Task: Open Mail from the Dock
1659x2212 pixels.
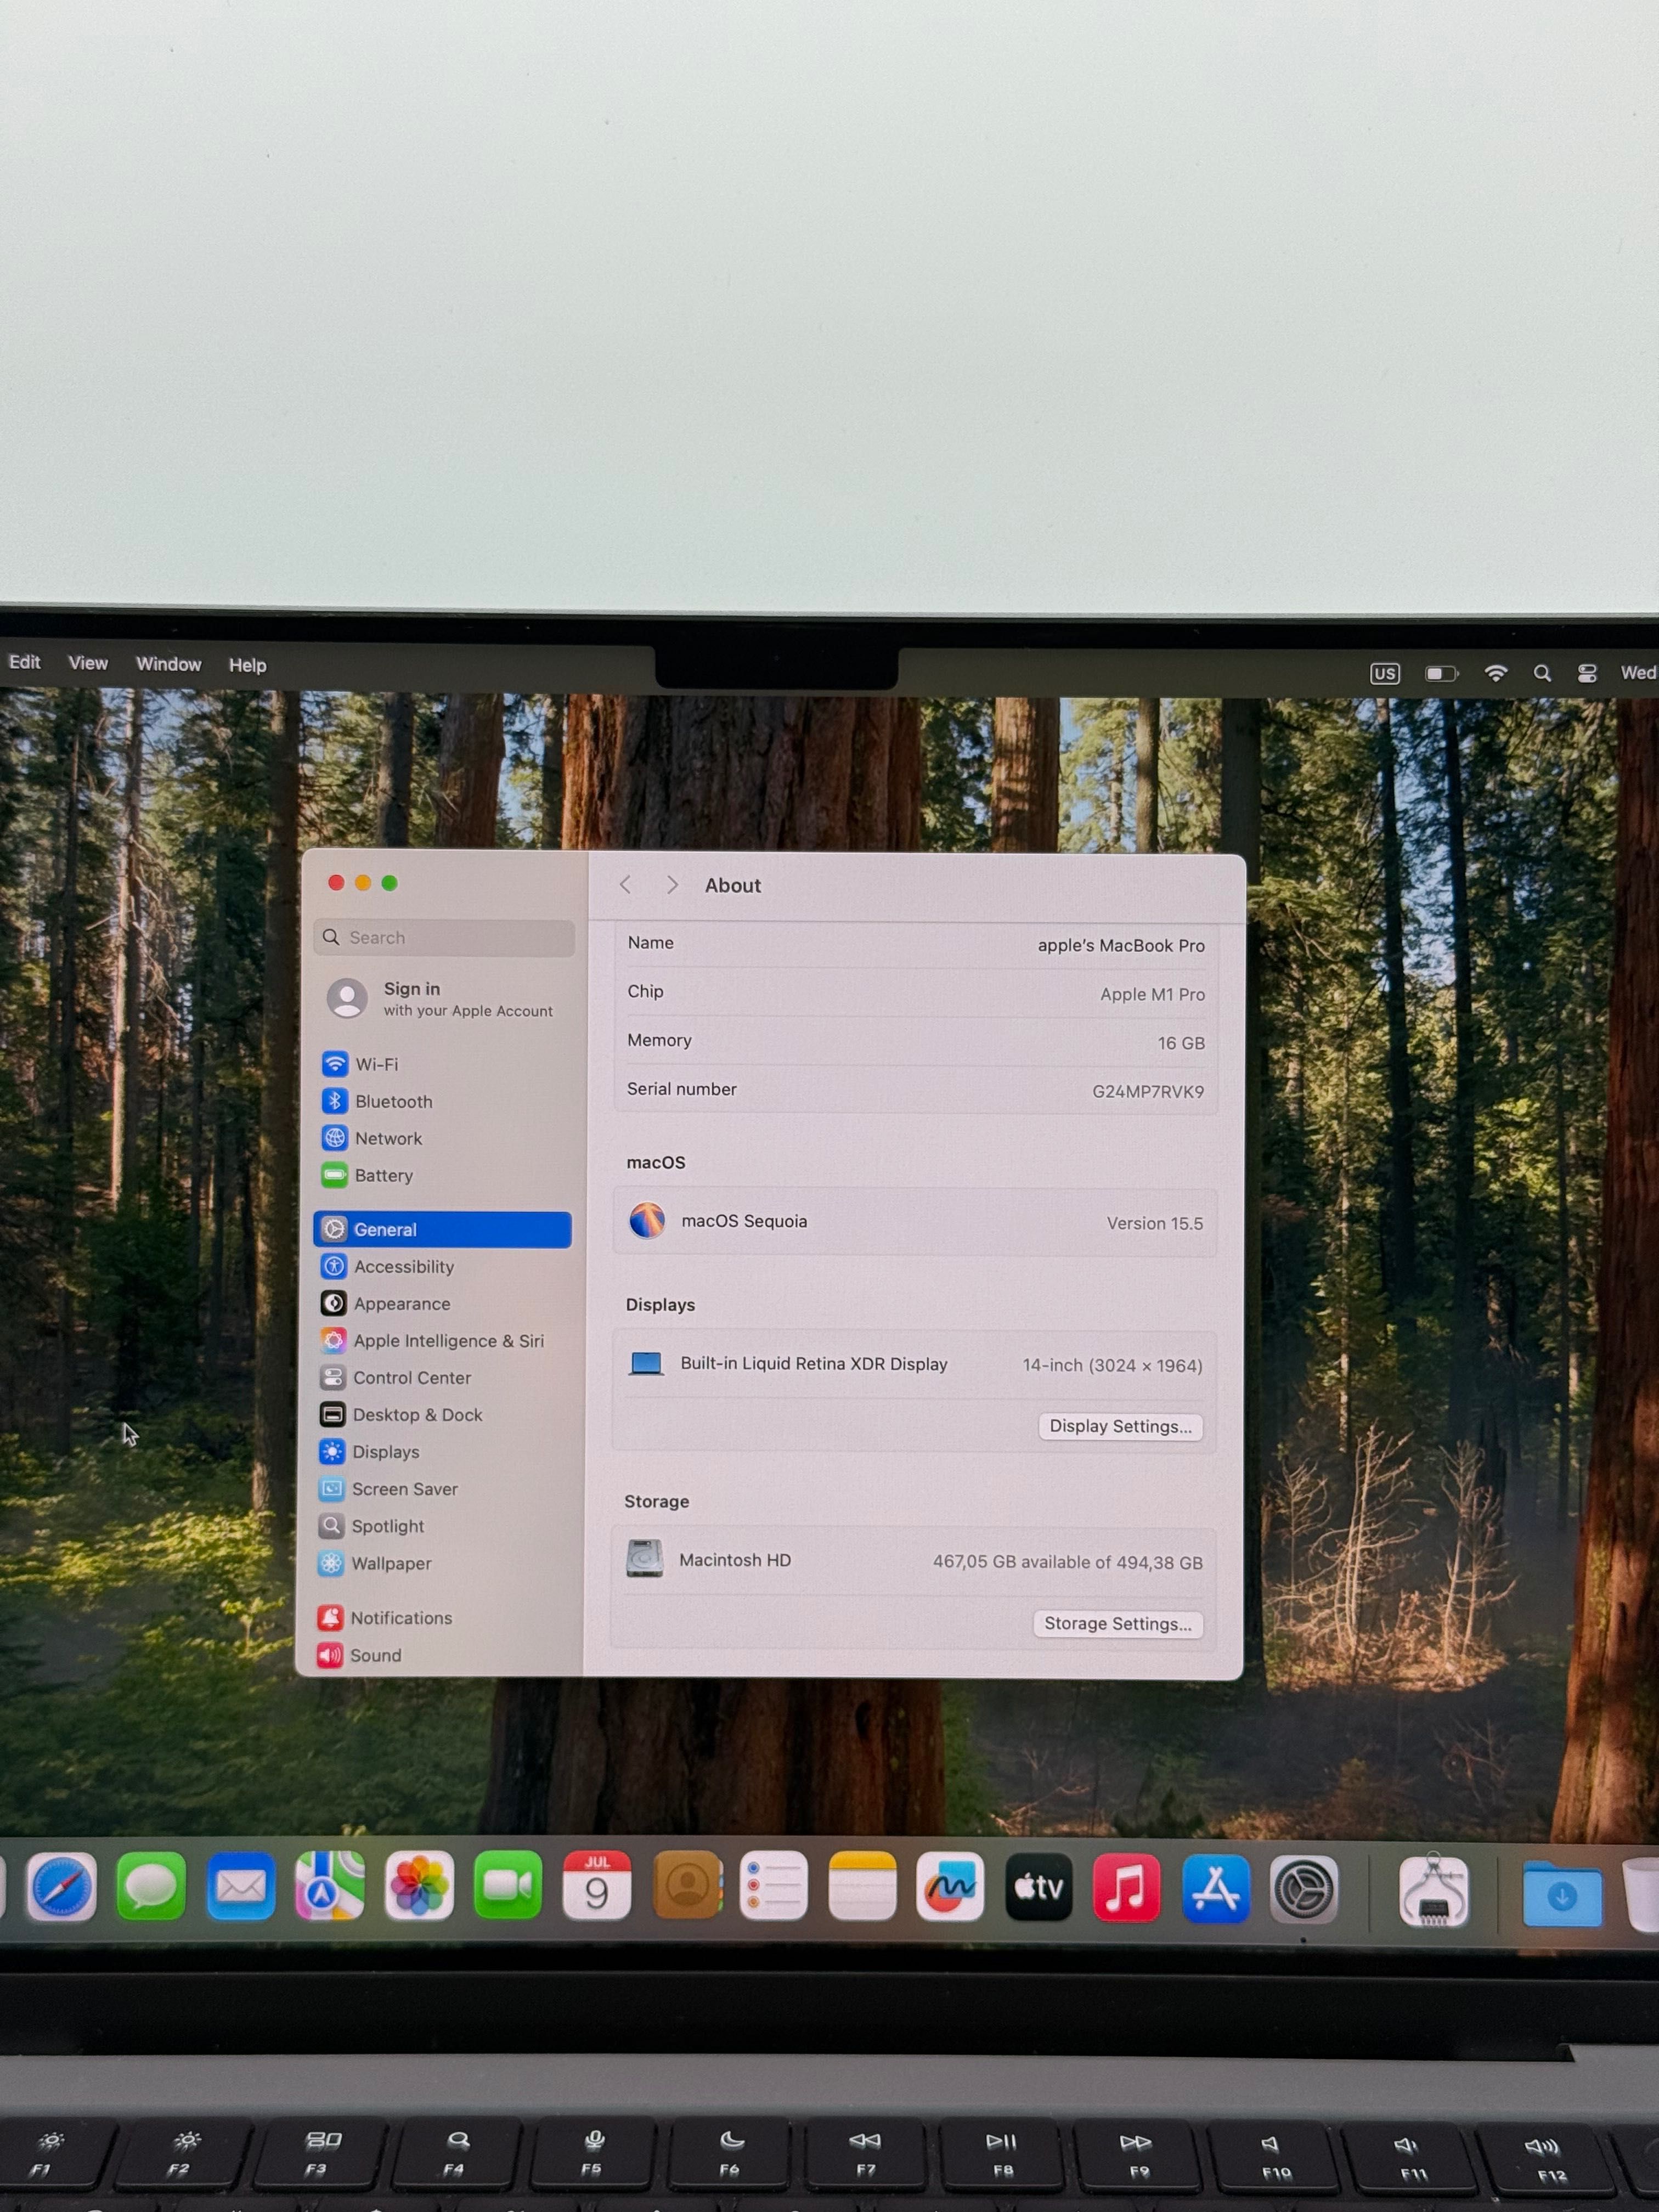Action: coord(241,1886)
